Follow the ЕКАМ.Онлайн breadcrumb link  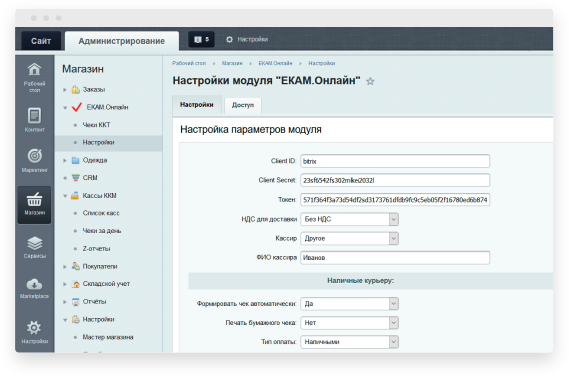point(275,63)
